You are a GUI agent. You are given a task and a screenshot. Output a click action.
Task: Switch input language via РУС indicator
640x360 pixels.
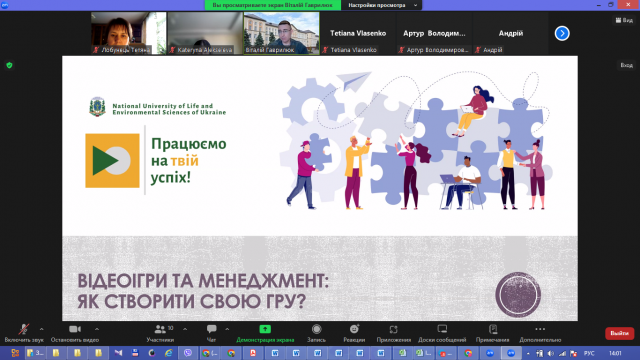coord(589,353)
